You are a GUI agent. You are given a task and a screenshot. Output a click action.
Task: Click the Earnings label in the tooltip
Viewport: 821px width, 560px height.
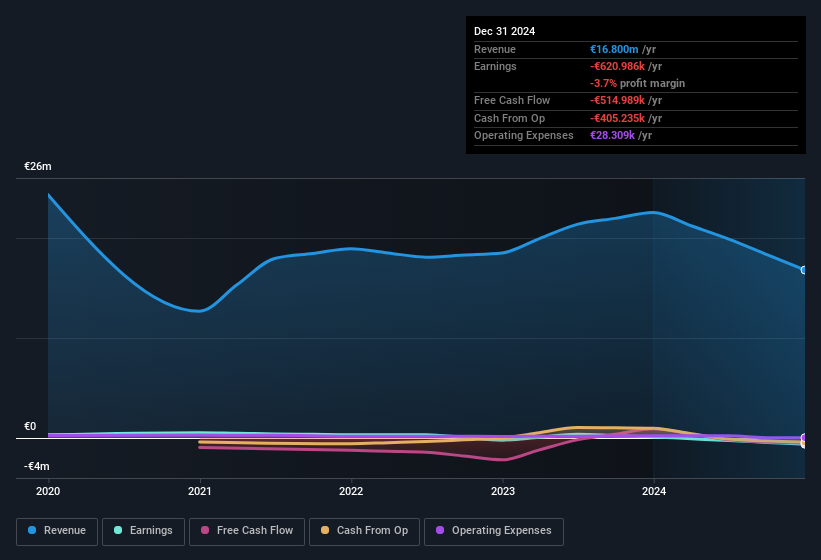pos(495,66)
